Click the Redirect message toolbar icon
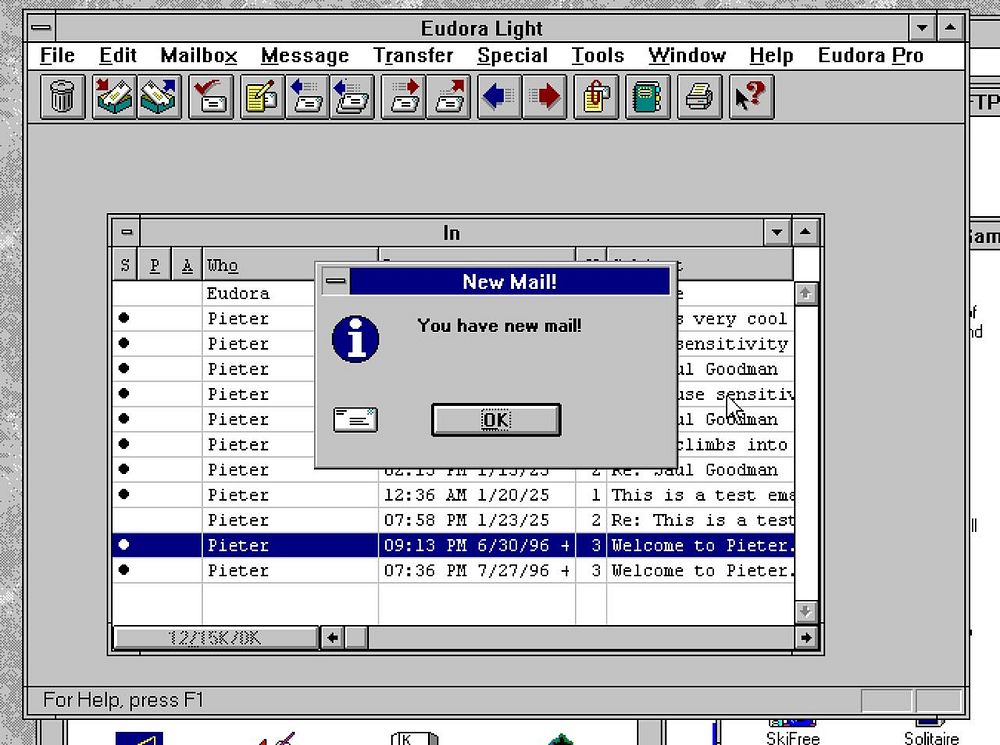 click(x=449, y=98)
